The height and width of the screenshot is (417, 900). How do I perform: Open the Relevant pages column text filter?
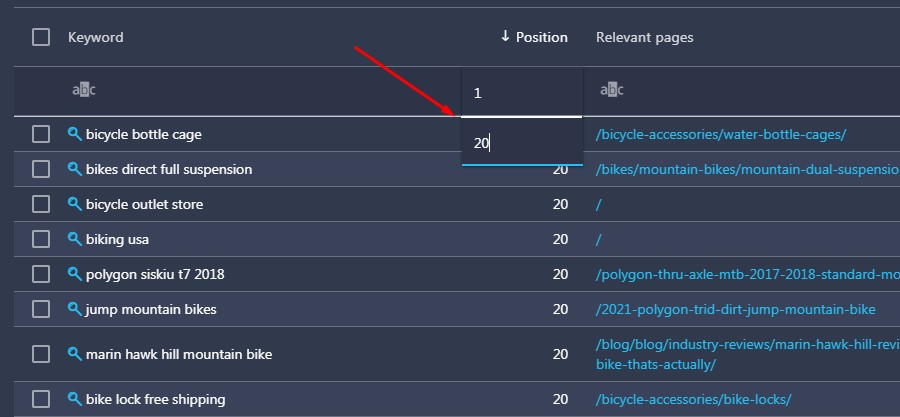612,91
